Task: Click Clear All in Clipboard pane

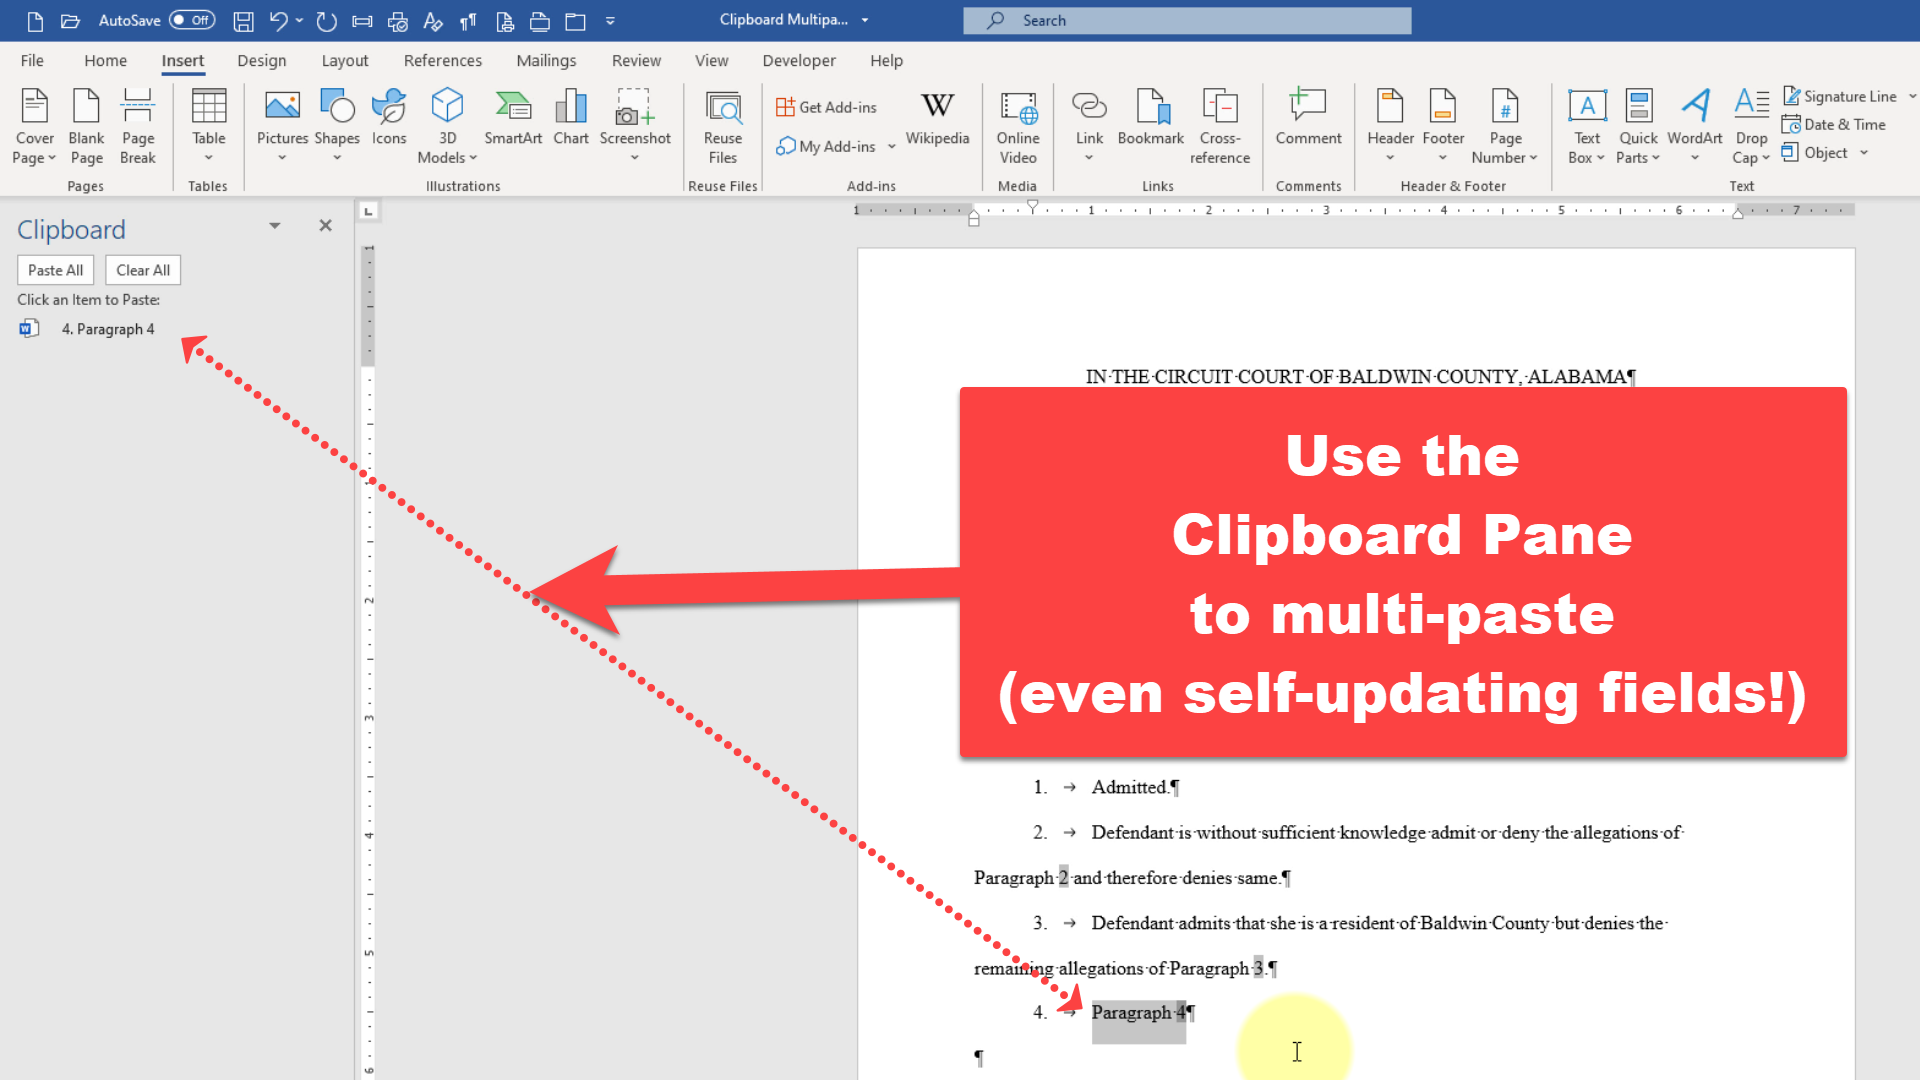Action: pos(141,269)
